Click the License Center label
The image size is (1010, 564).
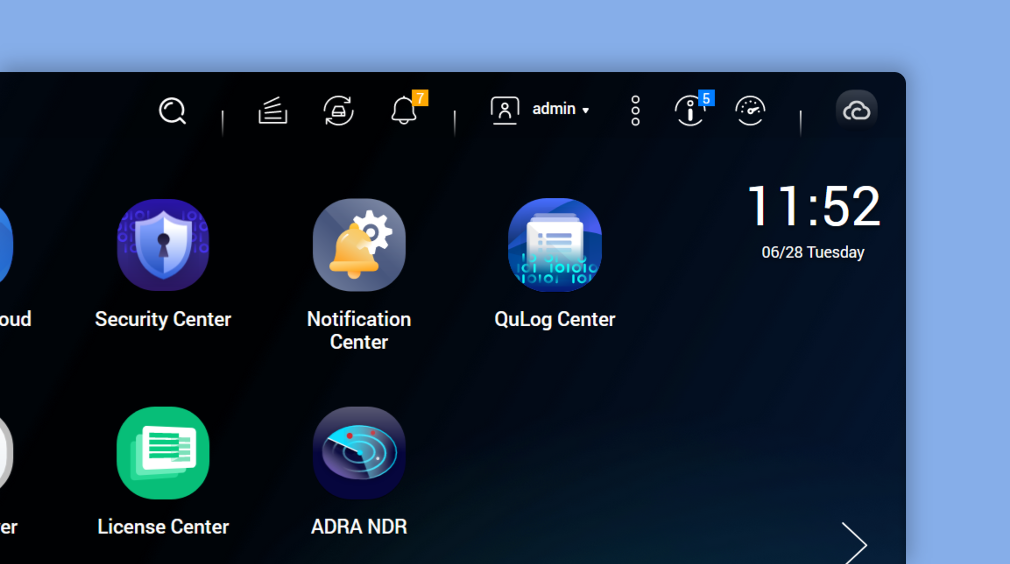[163, 527]
